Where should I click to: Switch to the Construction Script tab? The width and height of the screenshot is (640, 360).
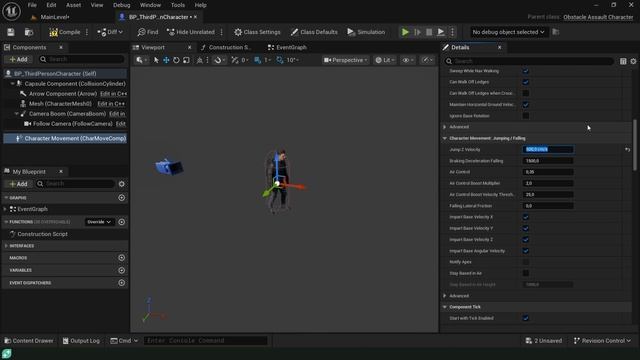coord(225,47)
